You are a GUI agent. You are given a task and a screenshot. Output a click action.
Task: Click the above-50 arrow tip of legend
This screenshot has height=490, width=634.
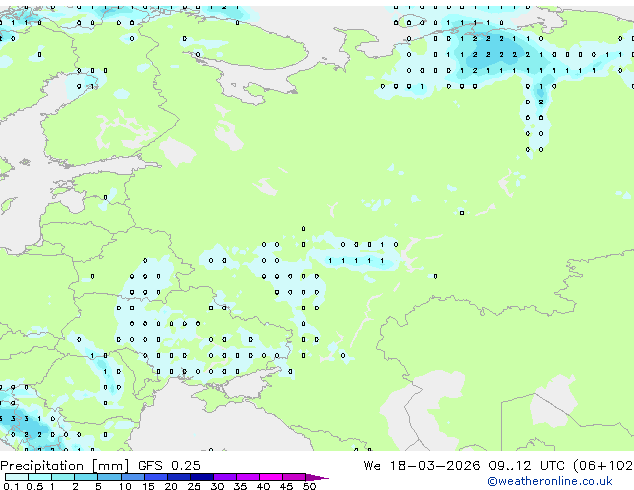coord(317,477)
